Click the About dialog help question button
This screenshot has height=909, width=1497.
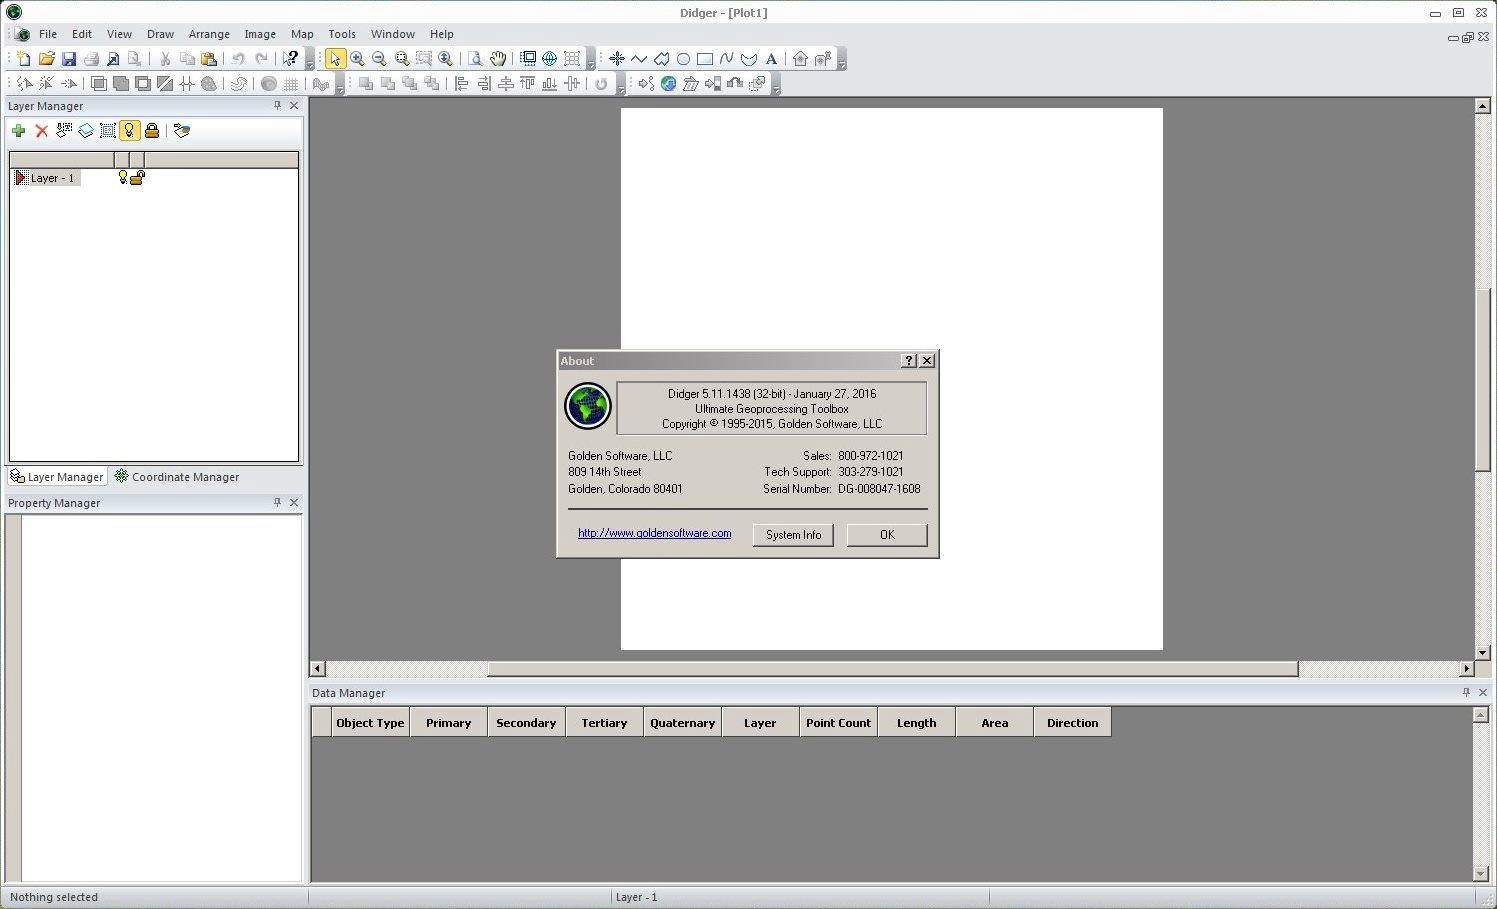tap(908, 361)
